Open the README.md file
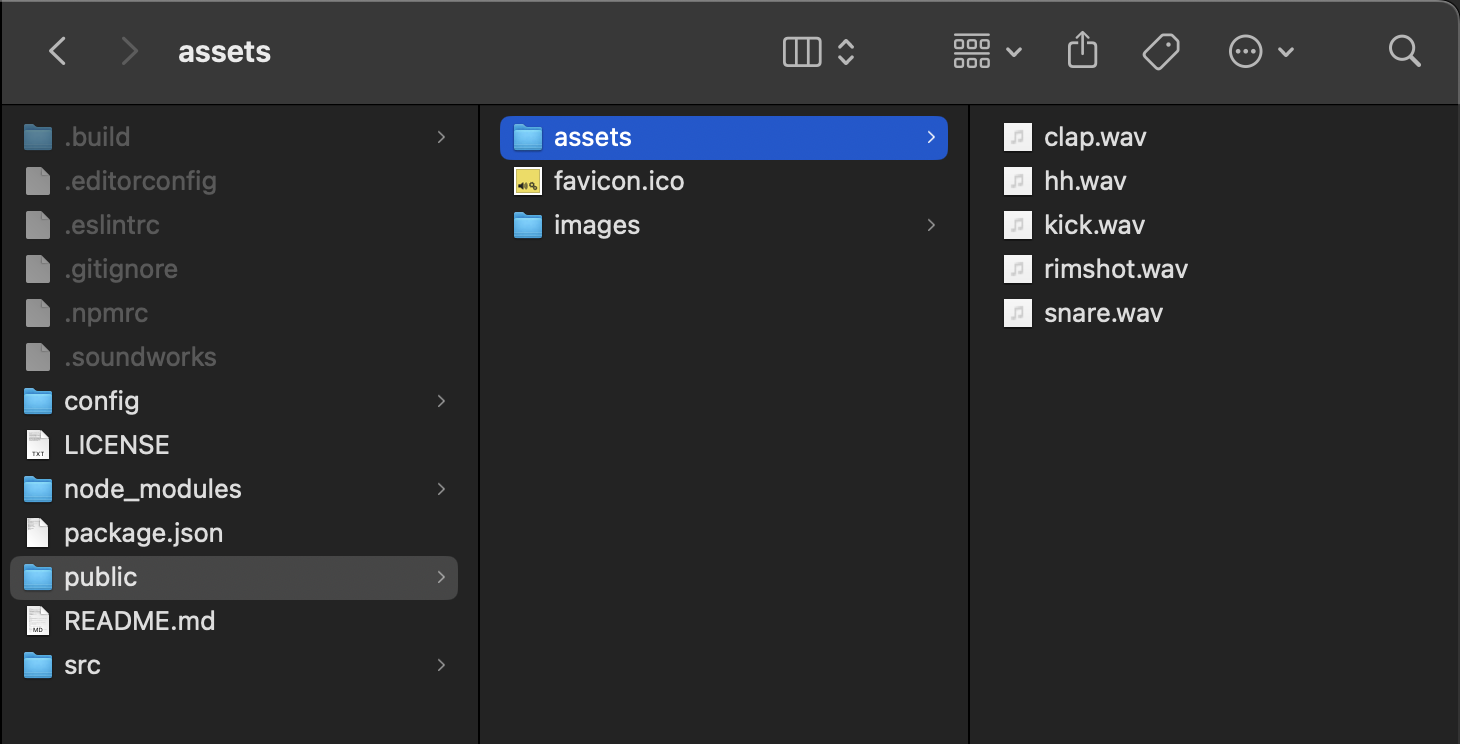The width and height of the screenshot is (1460, 744). tap(140, 621)
